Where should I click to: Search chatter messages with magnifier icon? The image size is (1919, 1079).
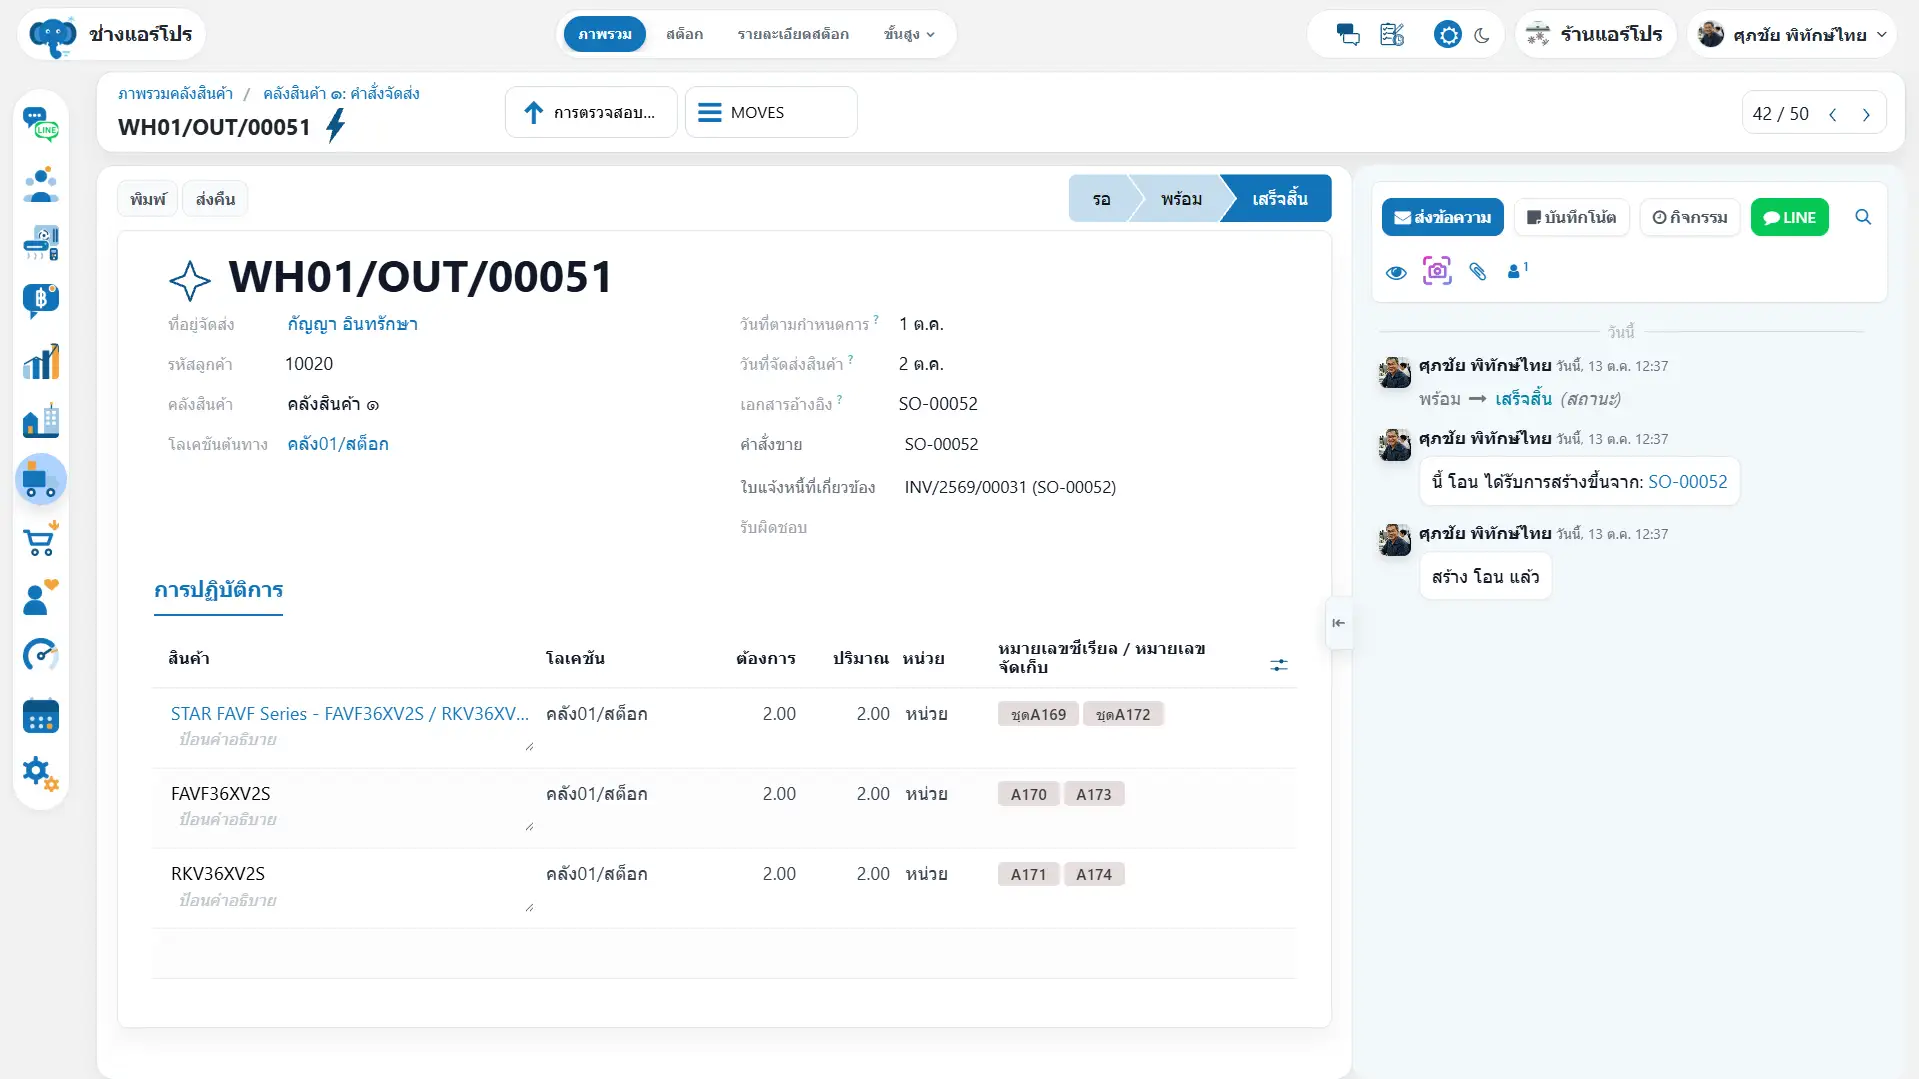click(x=1863, y=217)
